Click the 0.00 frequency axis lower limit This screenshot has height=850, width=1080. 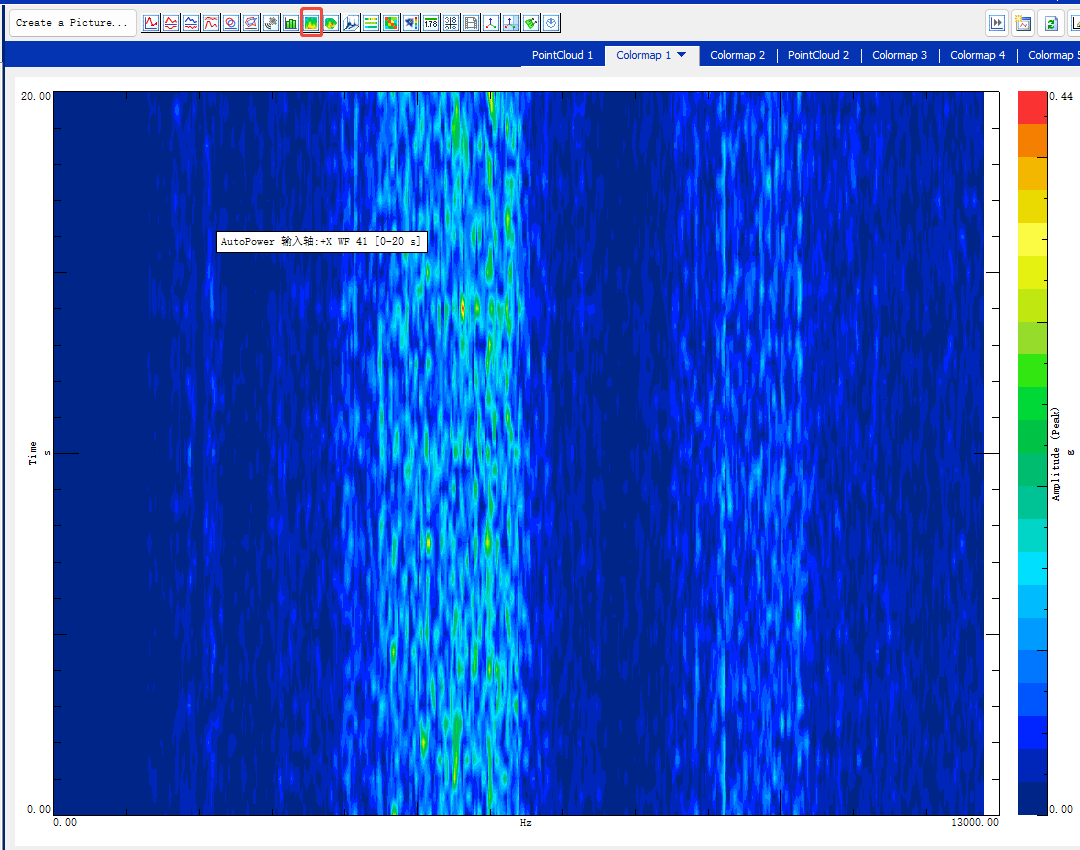pos(65,822)
